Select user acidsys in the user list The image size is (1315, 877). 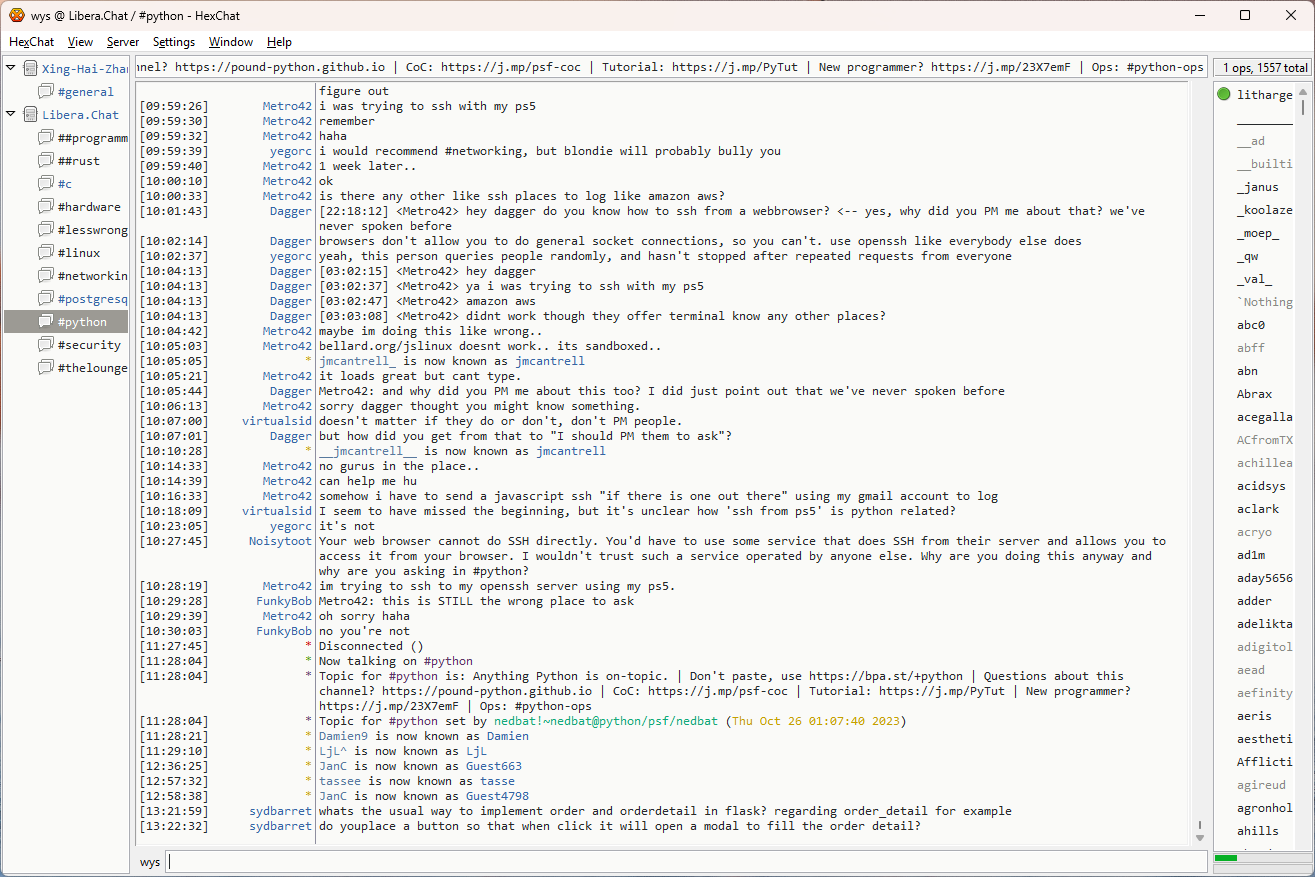click(x=1261, y=486)
